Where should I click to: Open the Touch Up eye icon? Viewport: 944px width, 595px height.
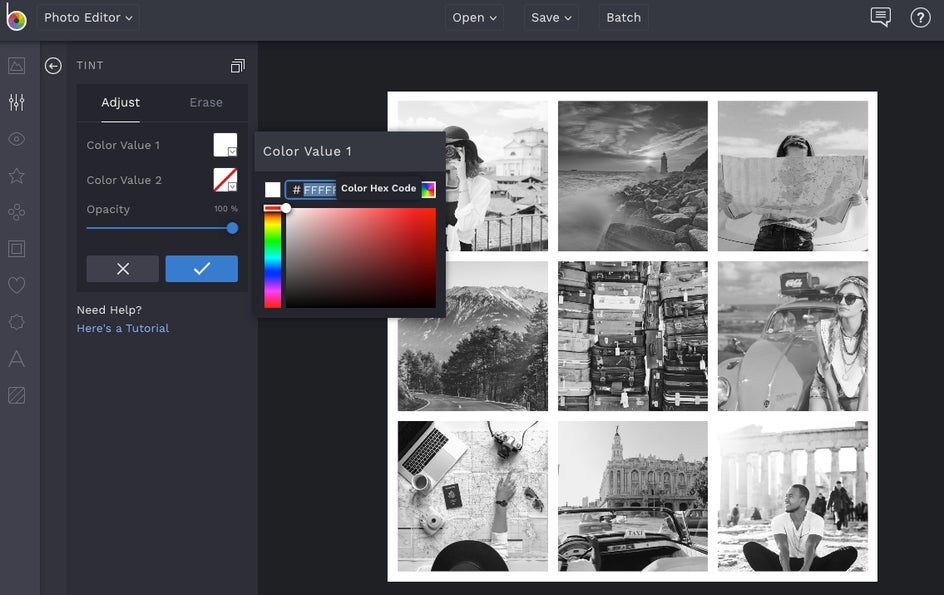click(x=16, y=139)
